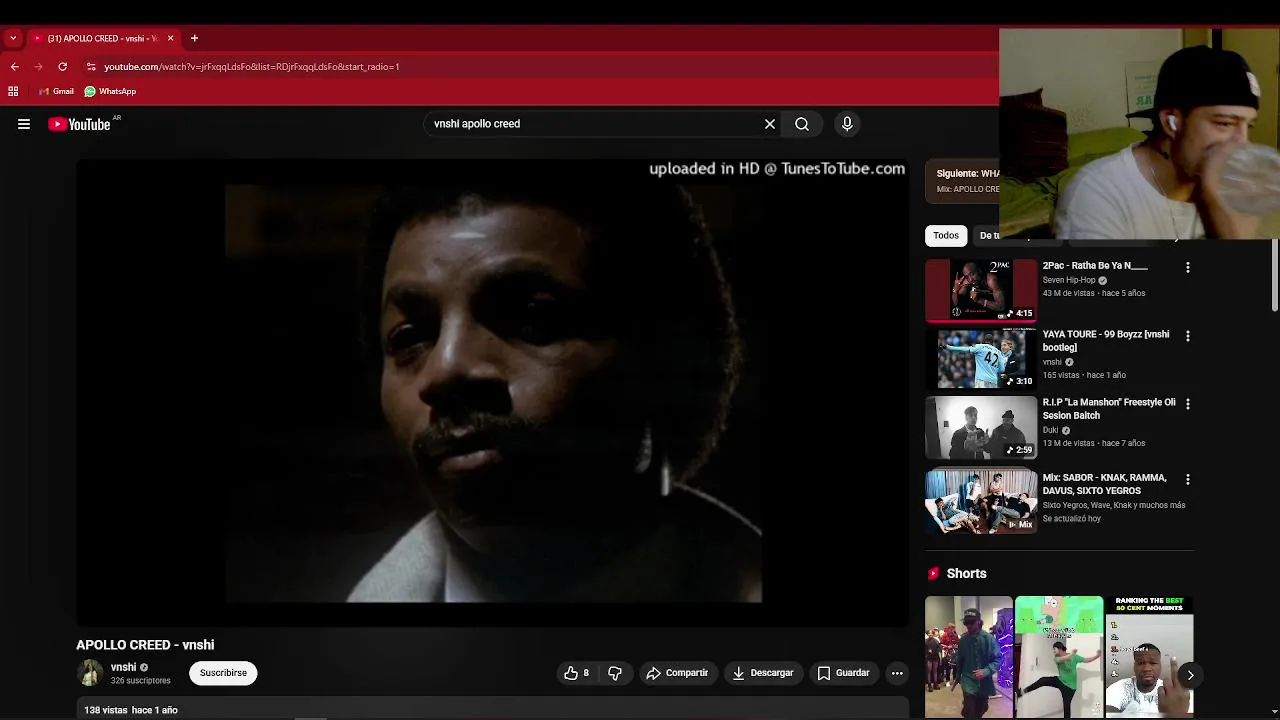Subscribe to vnshi with Suscribirse

(223, 673)
